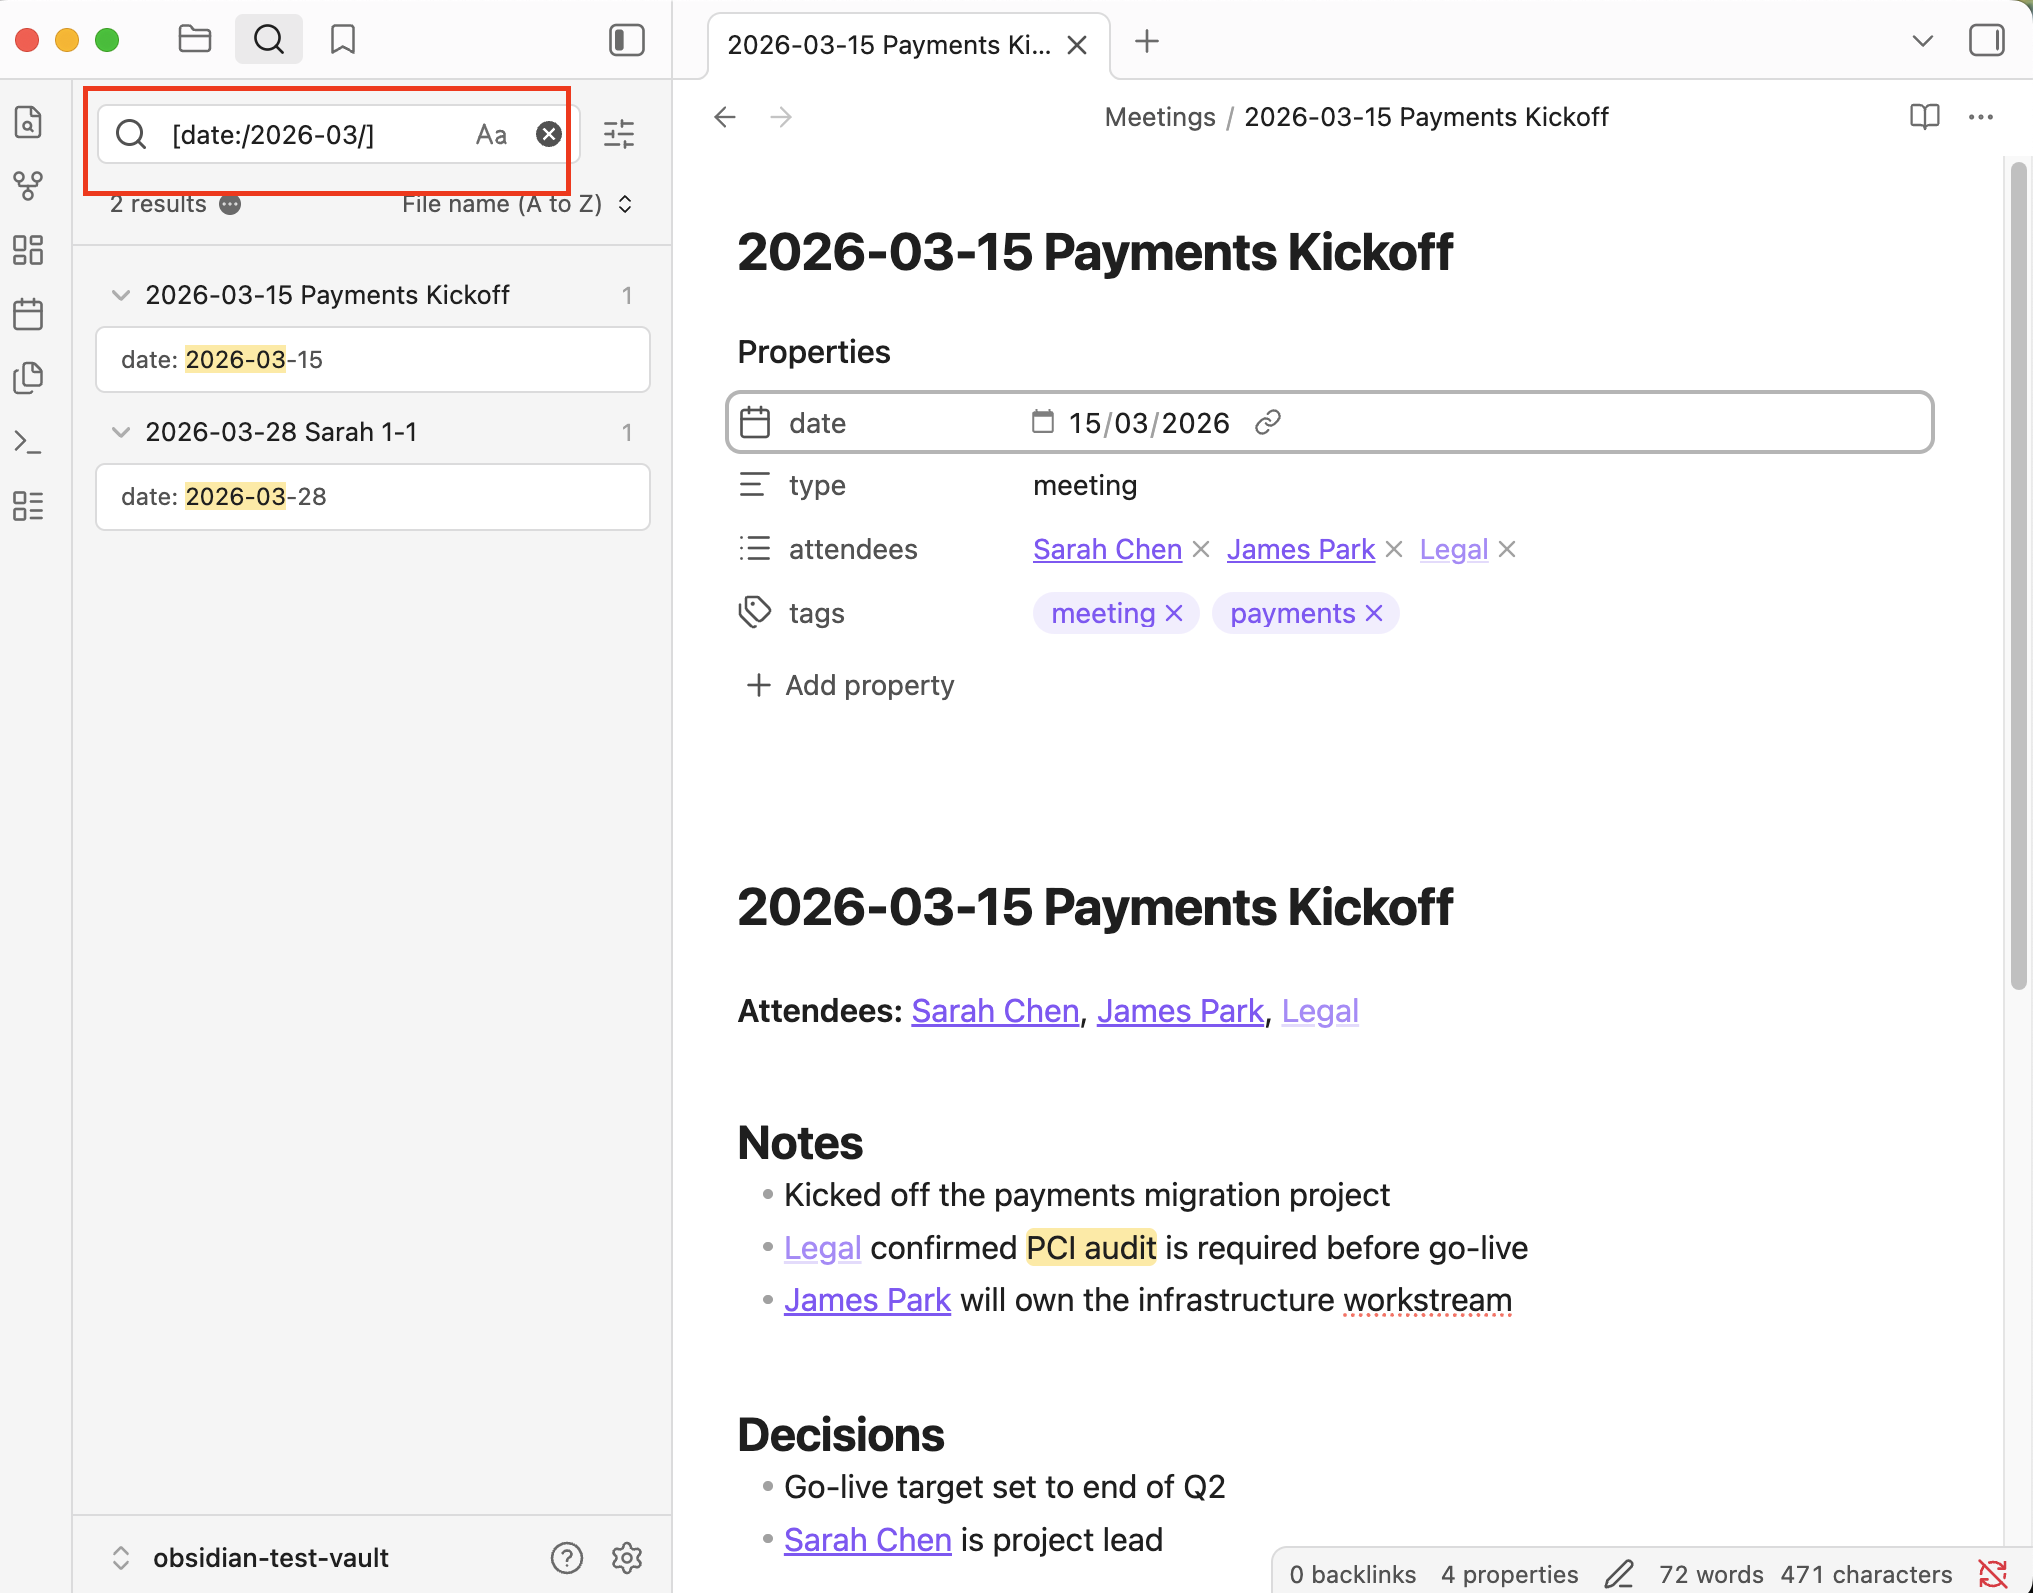Screen dimensions: 2033x1593
Task: Open the terminal icon in the left ribbon
Action: (28, 441)
